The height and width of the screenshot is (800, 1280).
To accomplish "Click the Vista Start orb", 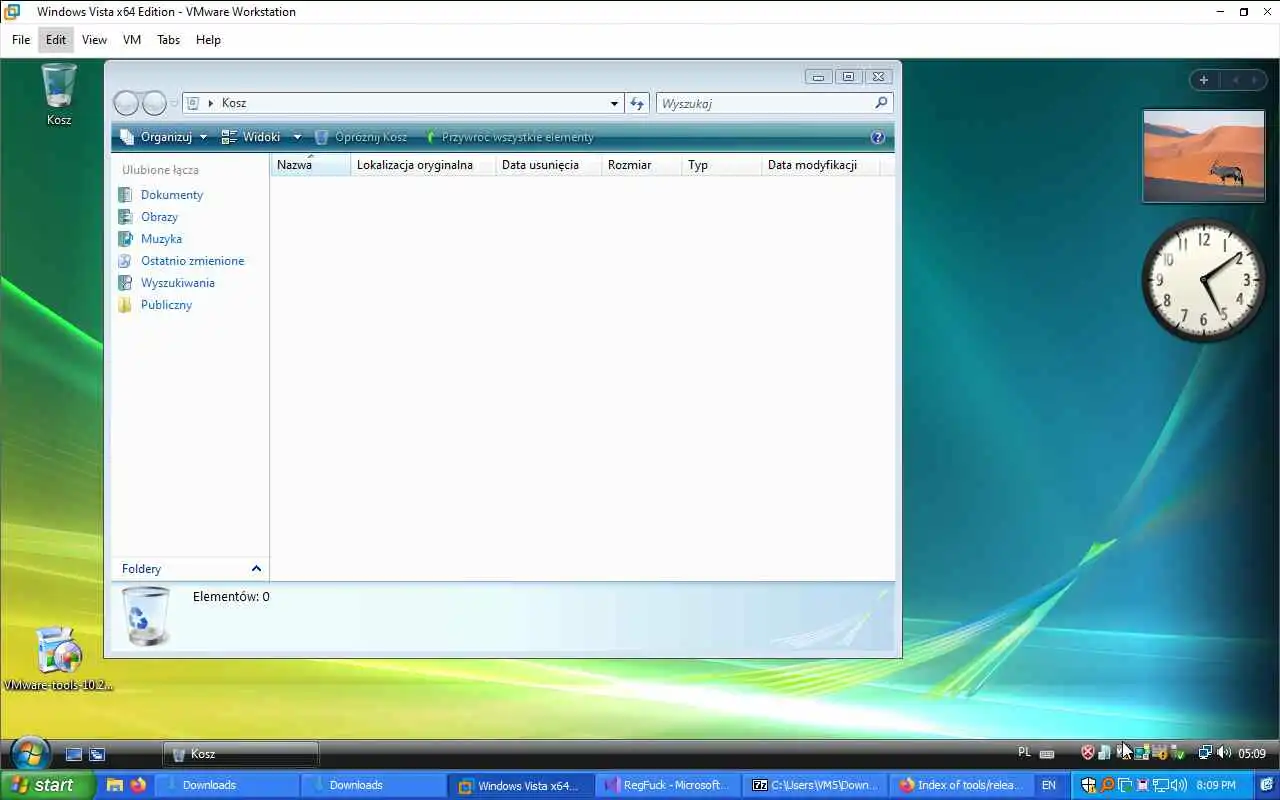I will pos(29,754).
